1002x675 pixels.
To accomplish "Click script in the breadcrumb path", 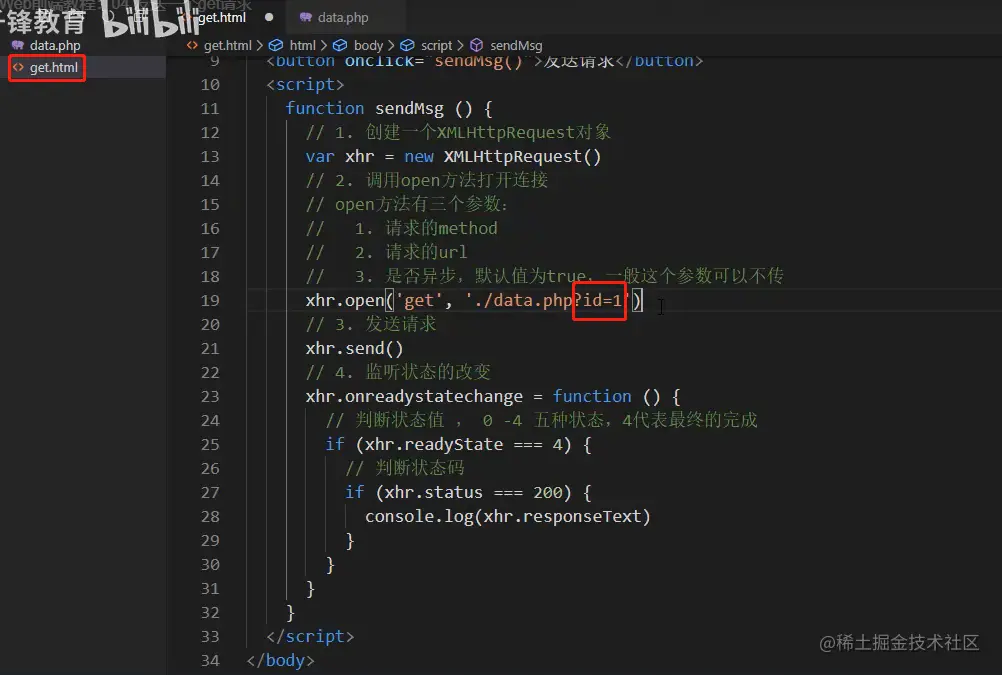I will point(436,45).
